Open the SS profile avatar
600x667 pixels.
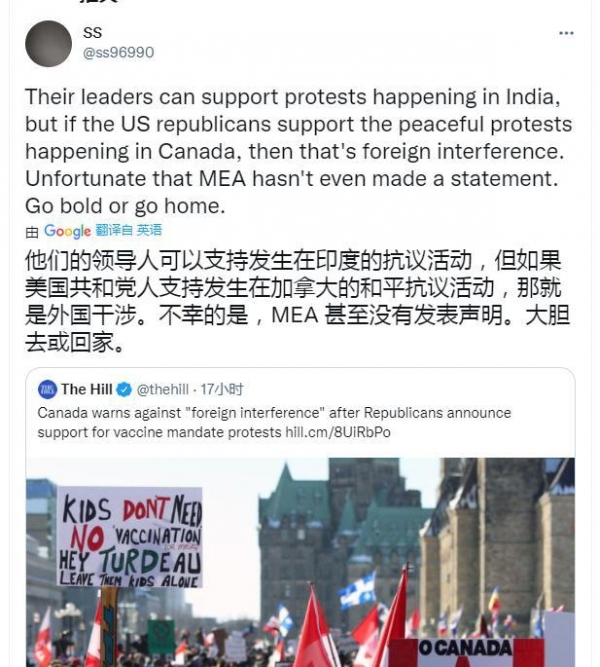[x=48, y=43]
